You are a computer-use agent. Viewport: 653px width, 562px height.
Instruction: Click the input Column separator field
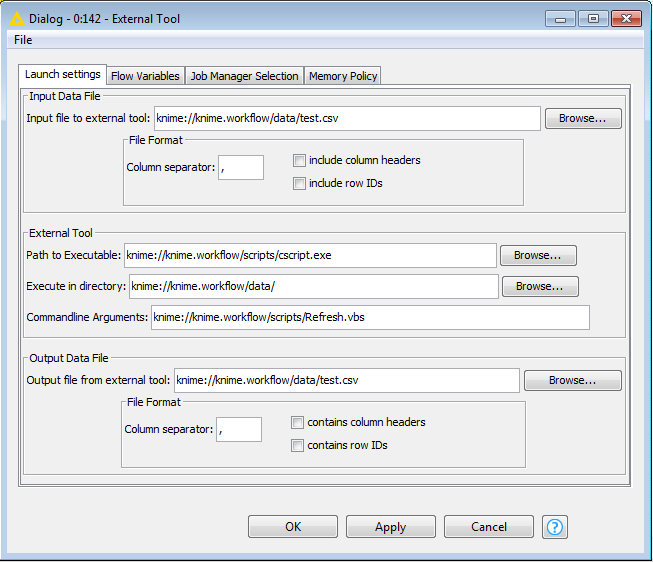[240, 167]
